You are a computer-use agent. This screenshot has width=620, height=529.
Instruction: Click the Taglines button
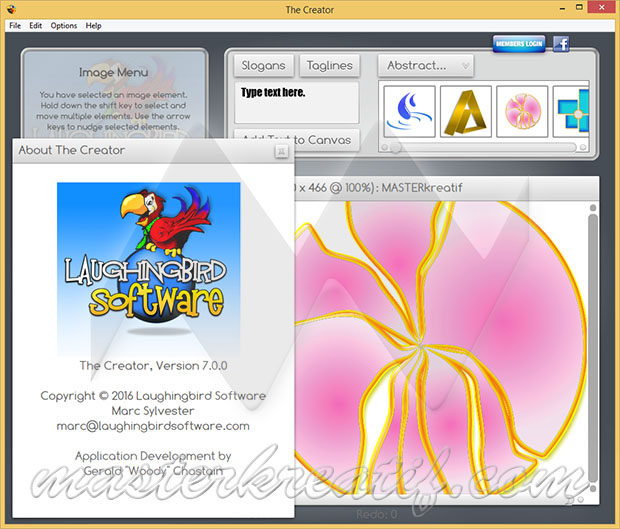click(329, 66)
